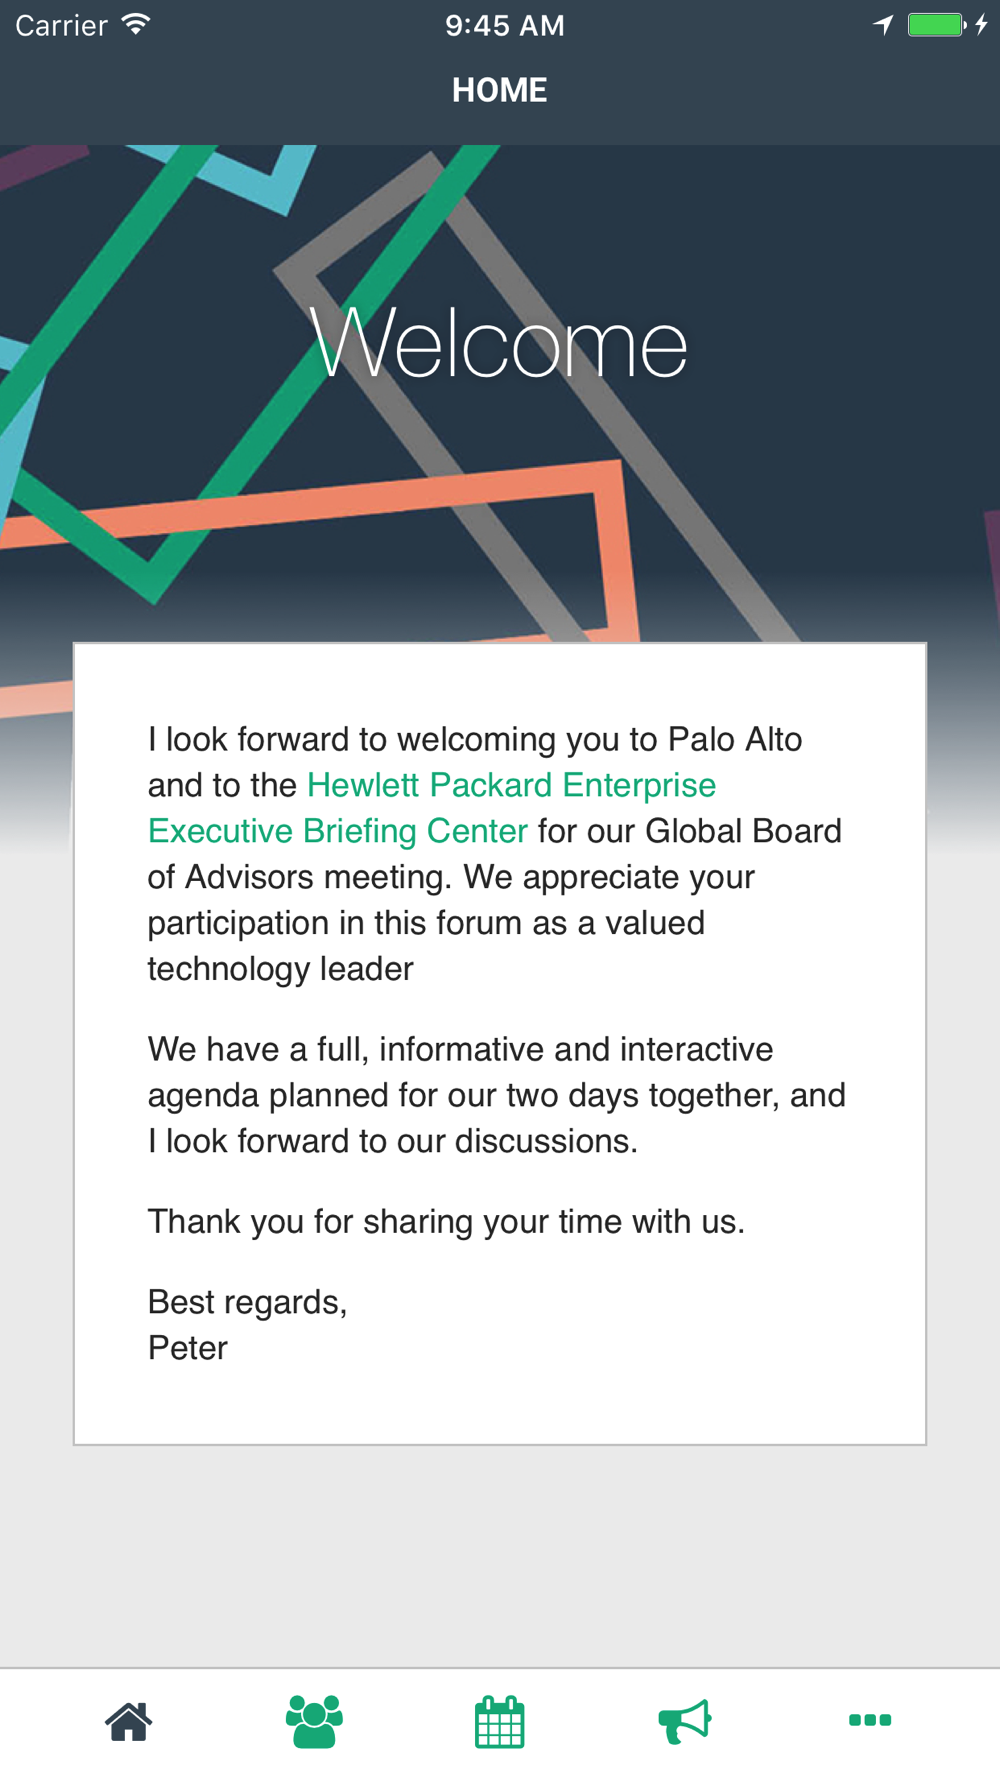Tap the HOME navigation bar title
The height and width of the screenshot is (1778, 1000).
[499, 90]
